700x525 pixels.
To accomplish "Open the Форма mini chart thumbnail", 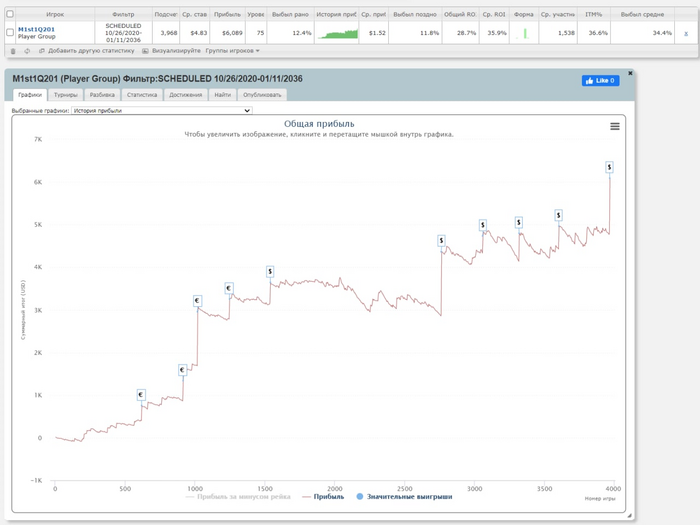I will coord(524,33).
